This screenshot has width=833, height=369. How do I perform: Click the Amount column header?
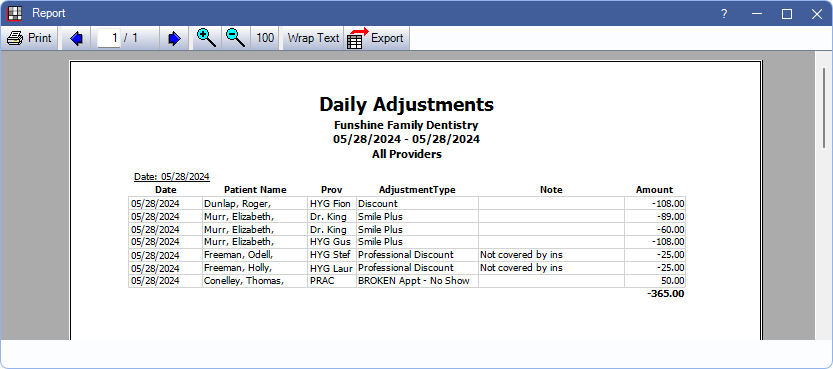(654, 190)
